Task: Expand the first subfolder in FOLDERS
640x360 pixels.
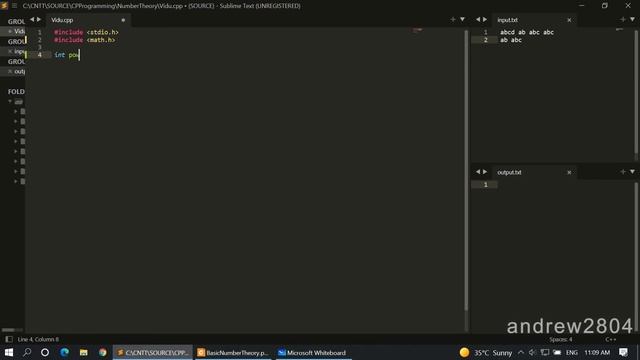Action: (16, 111)
